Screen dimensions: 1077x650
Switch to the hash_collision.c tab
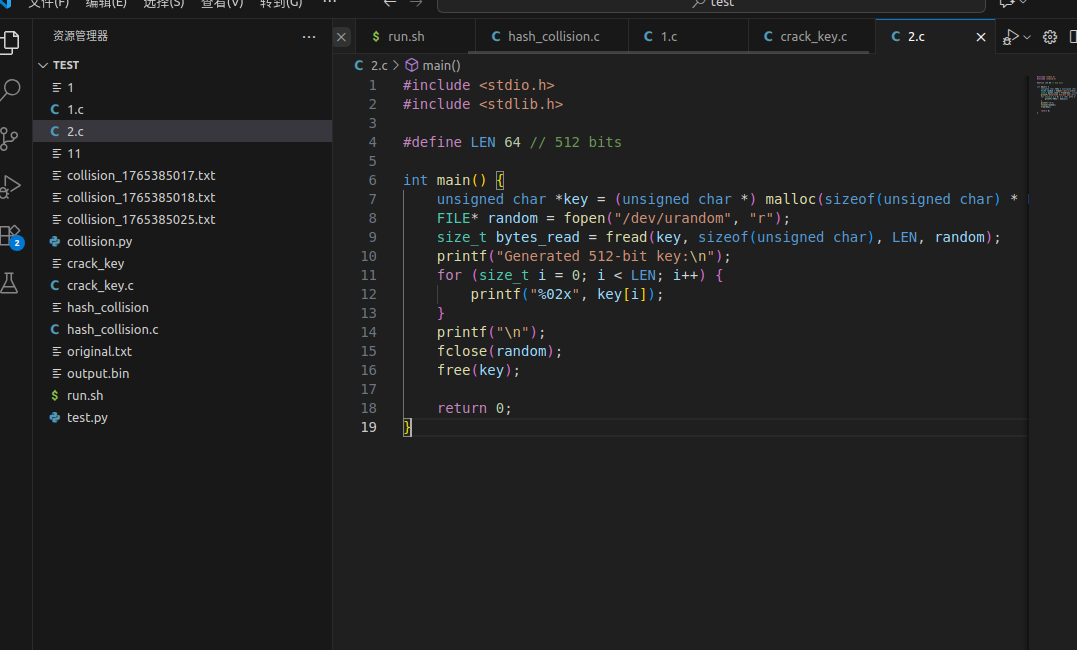point(552,36)
